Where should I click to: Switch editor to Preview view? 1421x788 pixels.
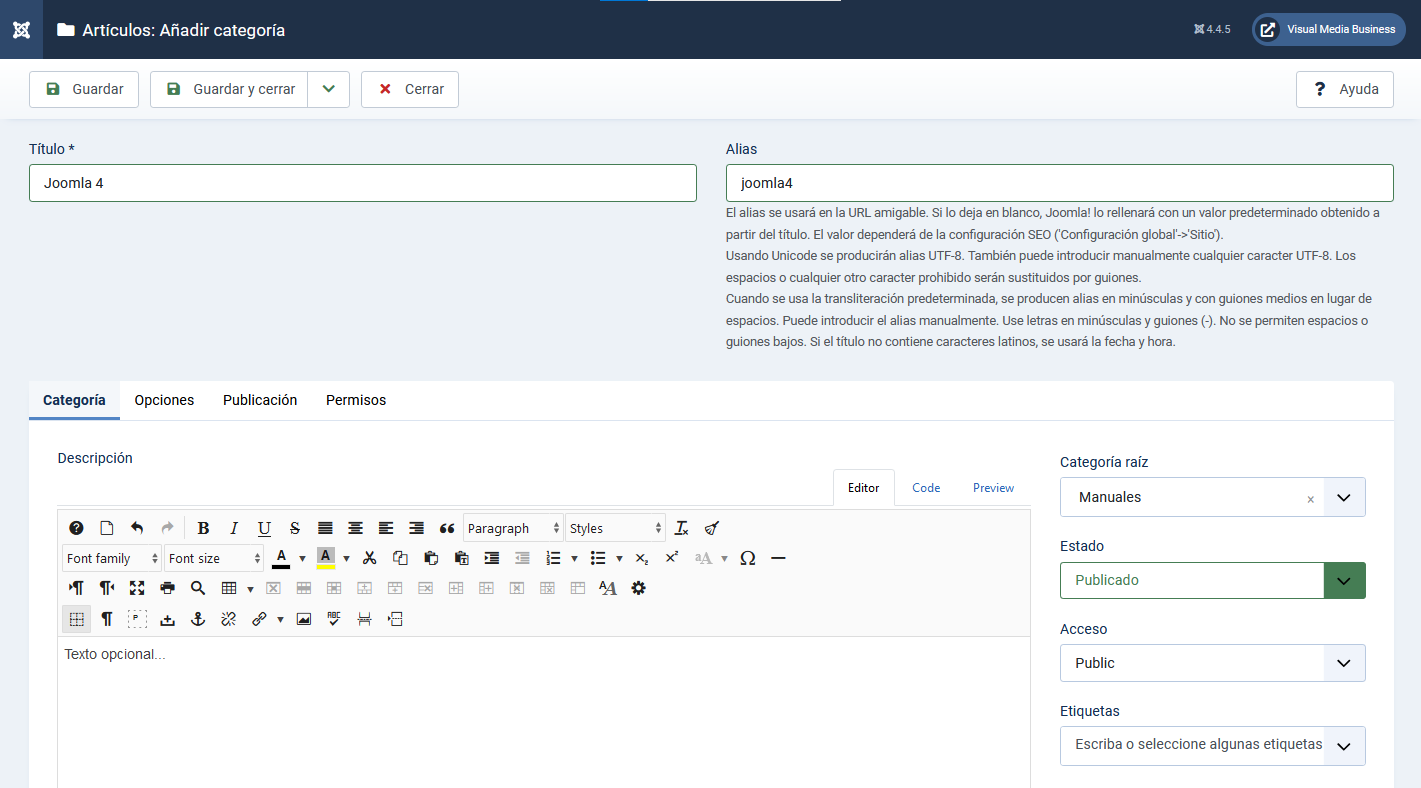point(993,488)
